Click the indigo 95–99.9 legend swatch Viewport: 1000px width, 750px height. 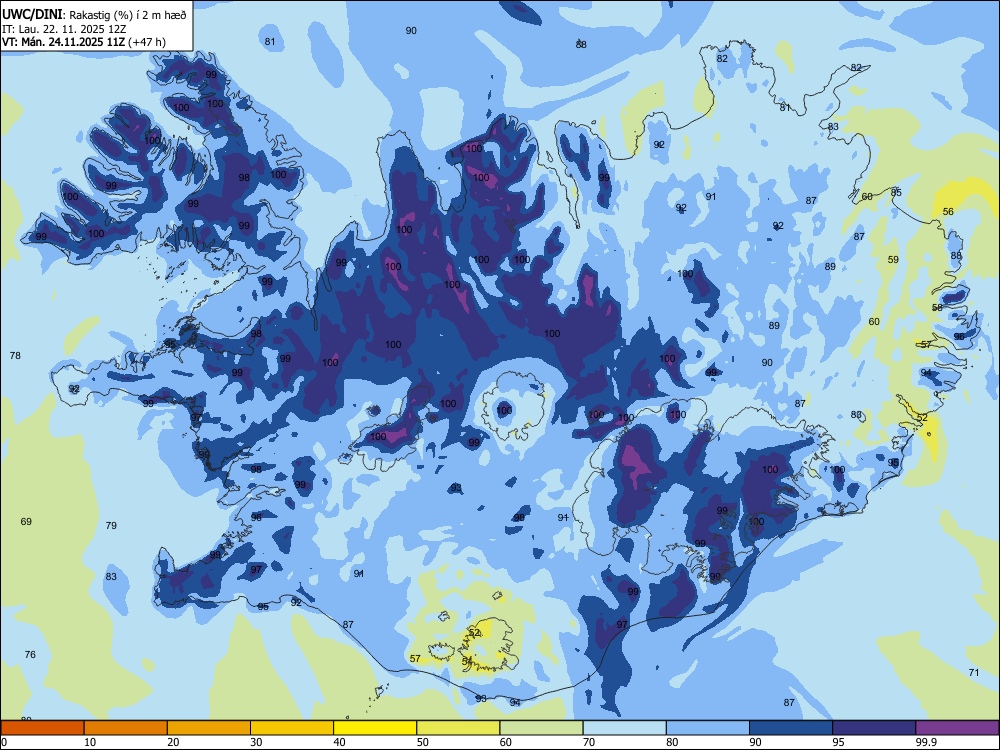874,728
